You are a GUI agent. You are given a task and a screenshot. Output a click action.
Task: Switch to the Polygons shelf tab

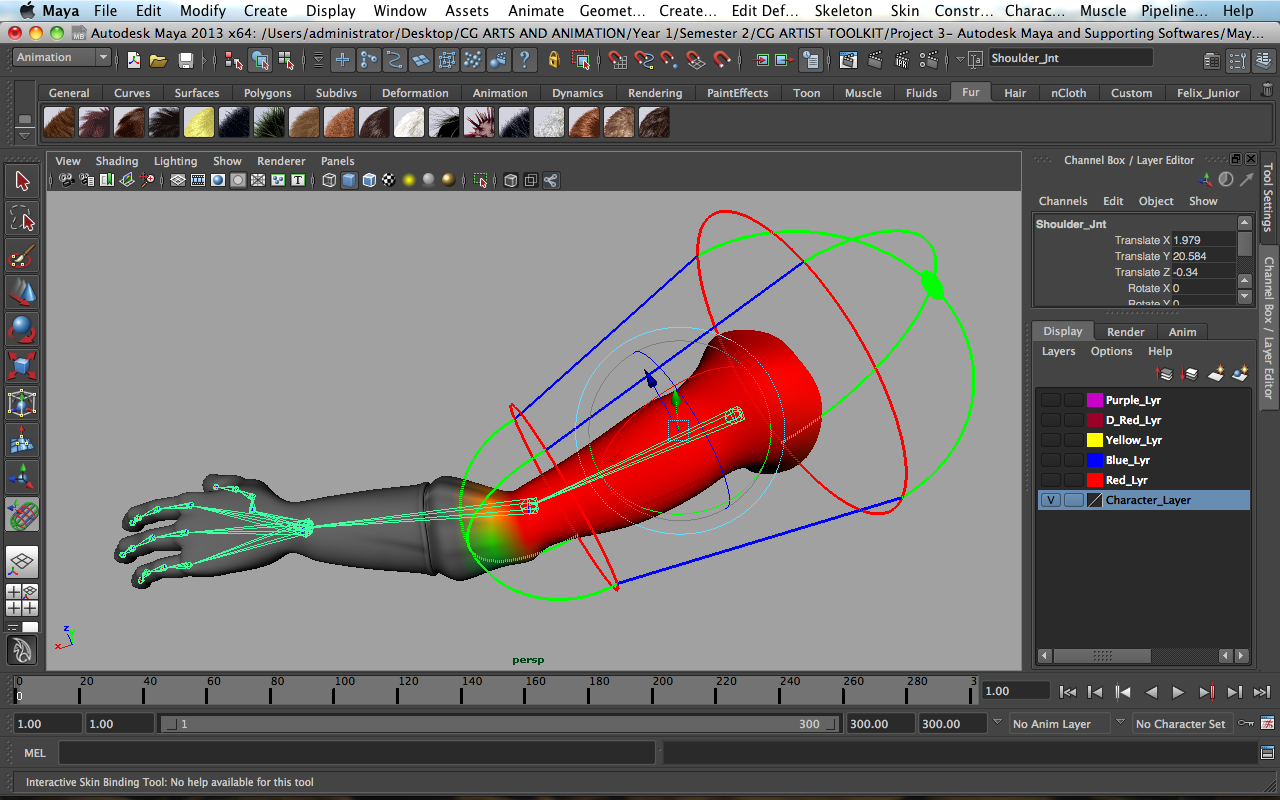pyautogui.click(x=268, y=93)
